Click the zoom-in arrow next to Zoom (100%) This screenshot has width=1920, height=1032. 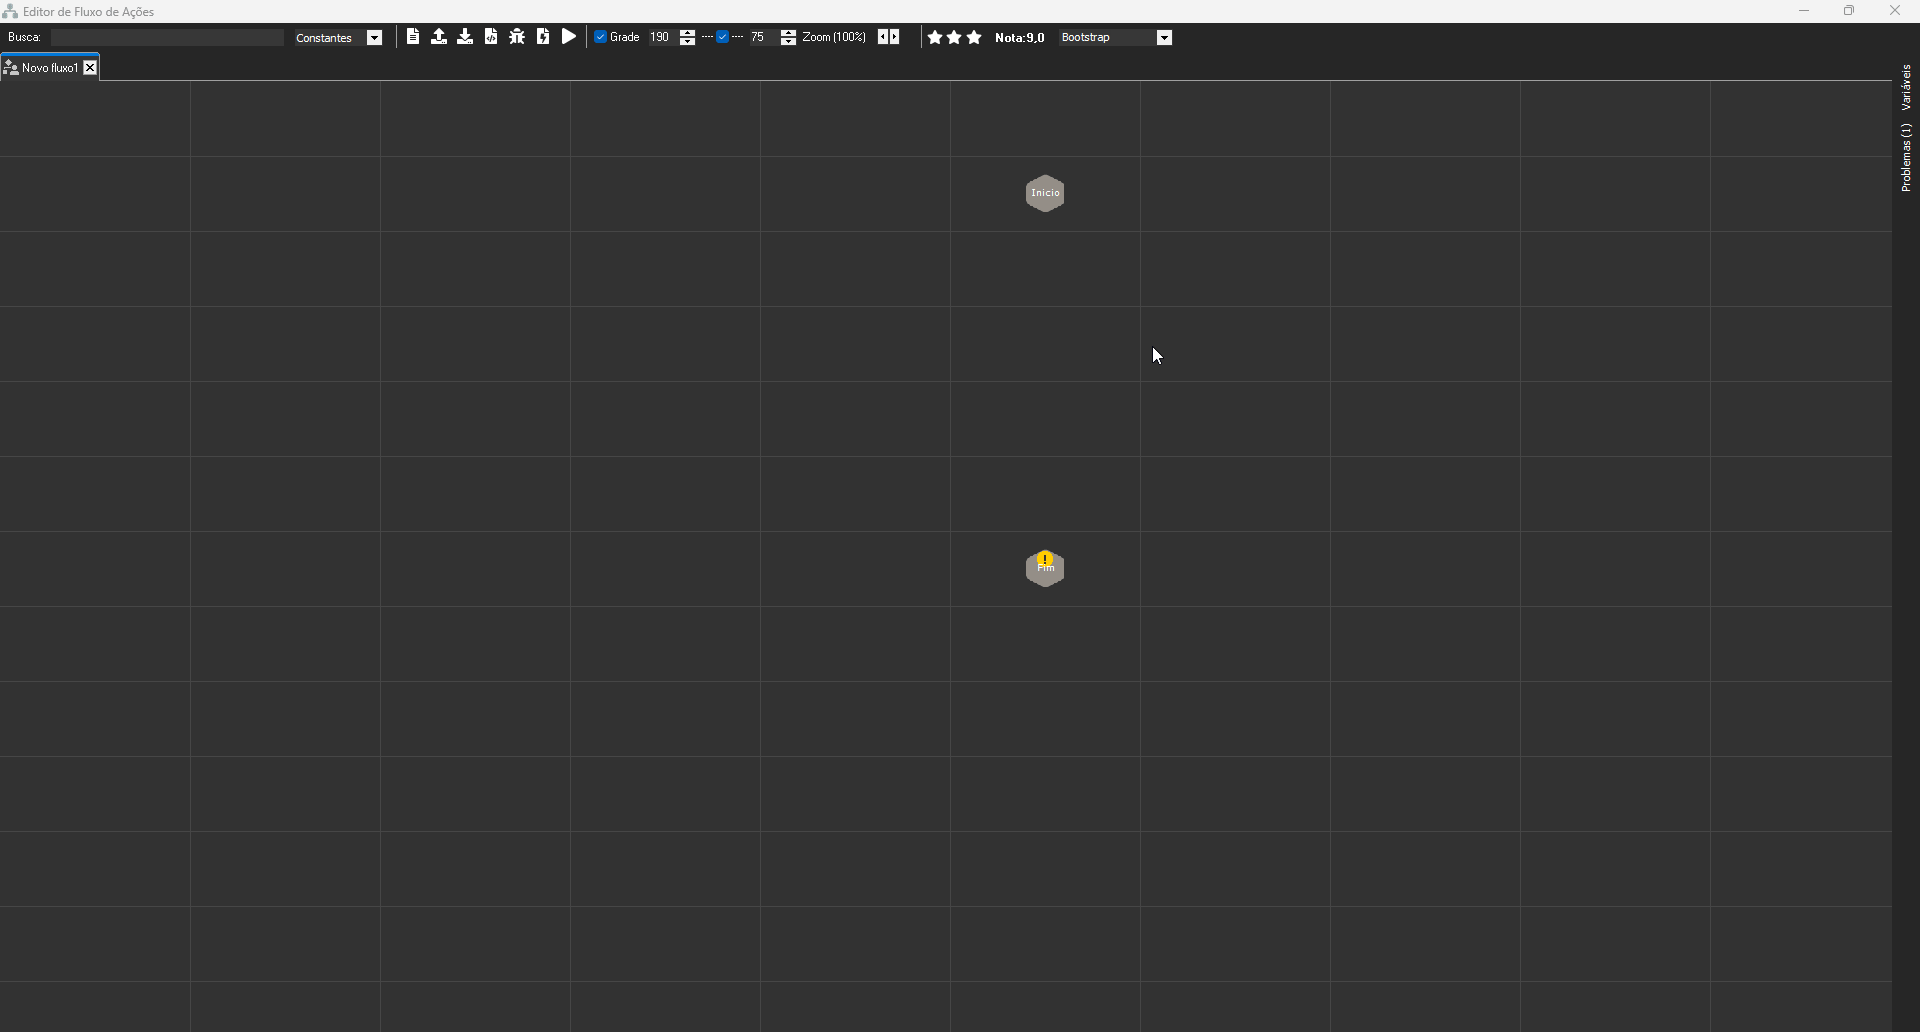(896, 37)
